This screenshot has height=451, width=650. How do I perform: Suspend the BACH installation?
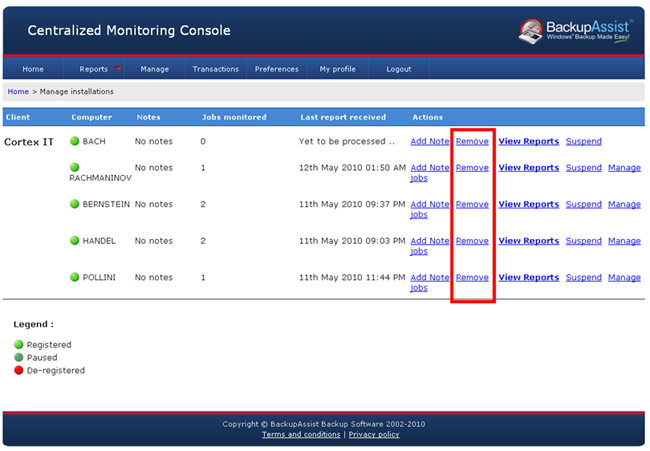583,141
